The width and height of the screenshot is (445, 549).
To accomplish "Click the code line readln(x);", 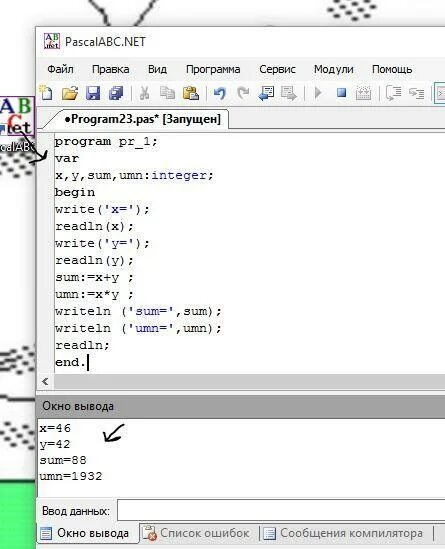I will click(94, 226).
